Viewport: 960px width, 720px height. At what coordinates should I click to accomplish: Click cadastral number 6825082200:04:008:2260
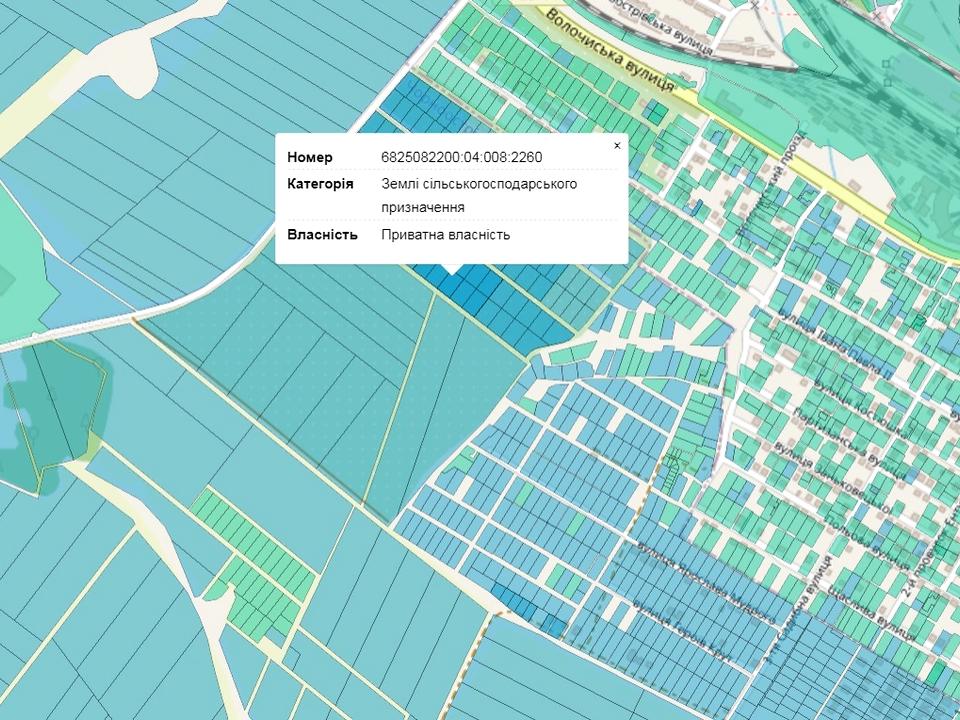point(462,158)
